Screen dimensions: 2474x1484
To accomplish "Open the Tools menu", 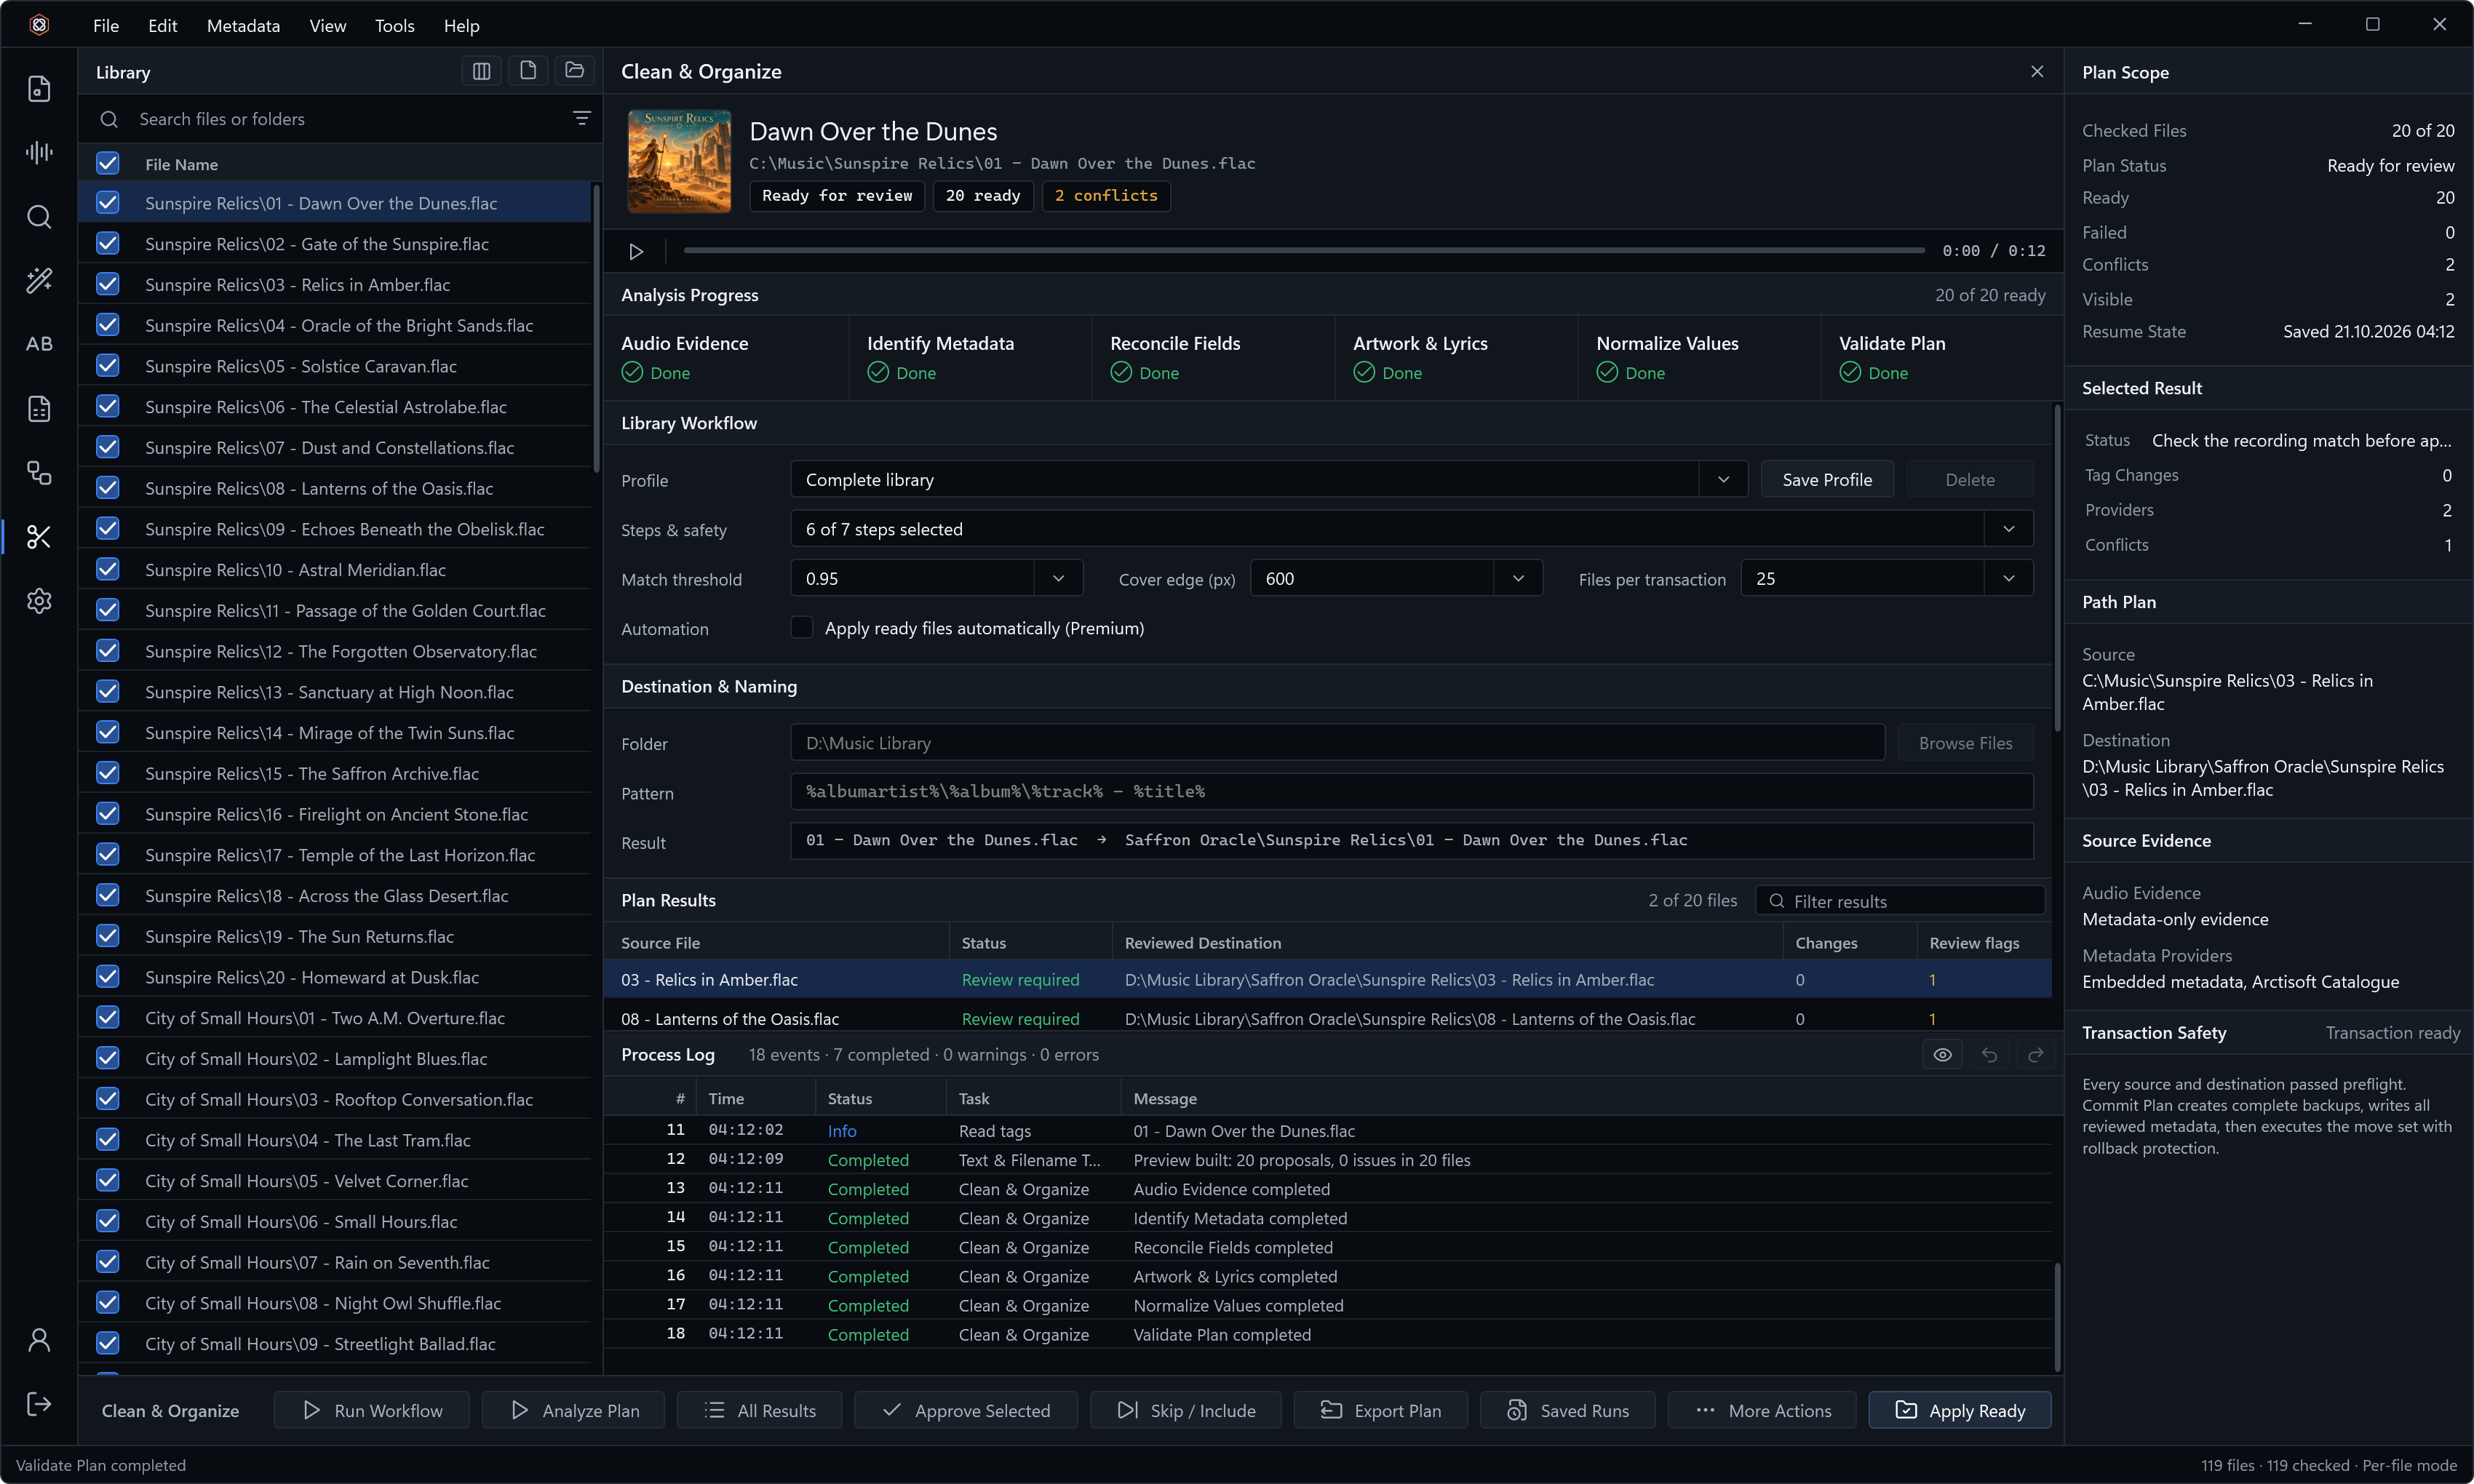I will click(394, 25).
